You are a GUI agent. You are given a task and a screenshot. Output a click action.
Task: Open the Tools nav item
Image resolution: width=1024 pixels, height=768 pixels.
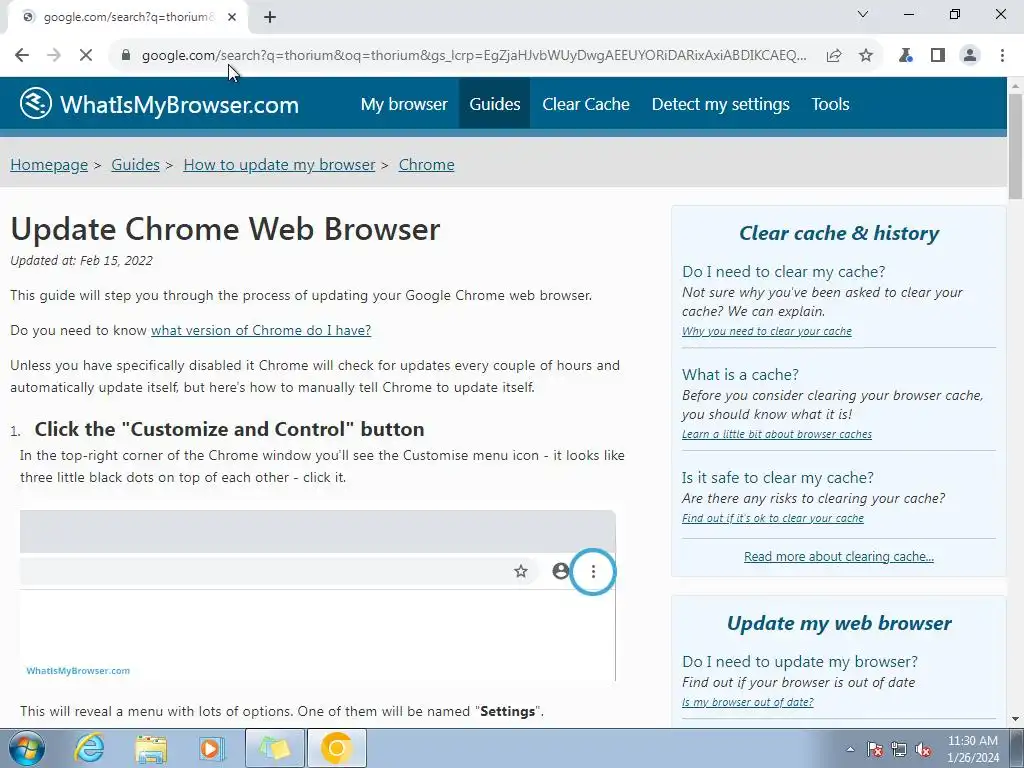(830, 104)
